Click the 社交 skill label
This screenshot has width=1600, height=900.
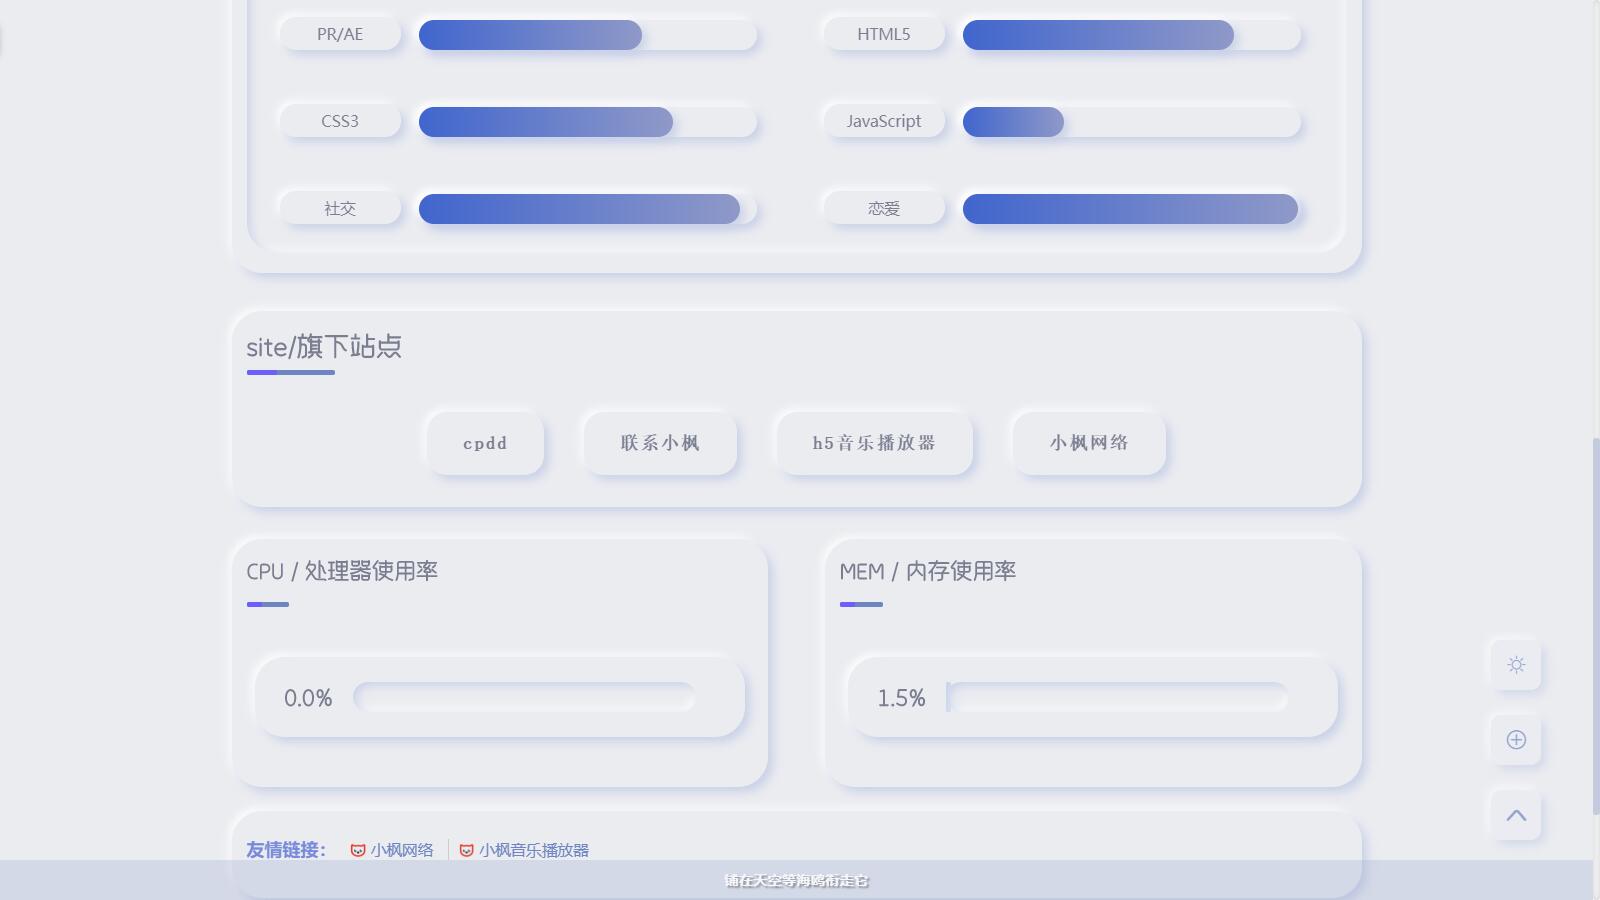coord(340,208)
